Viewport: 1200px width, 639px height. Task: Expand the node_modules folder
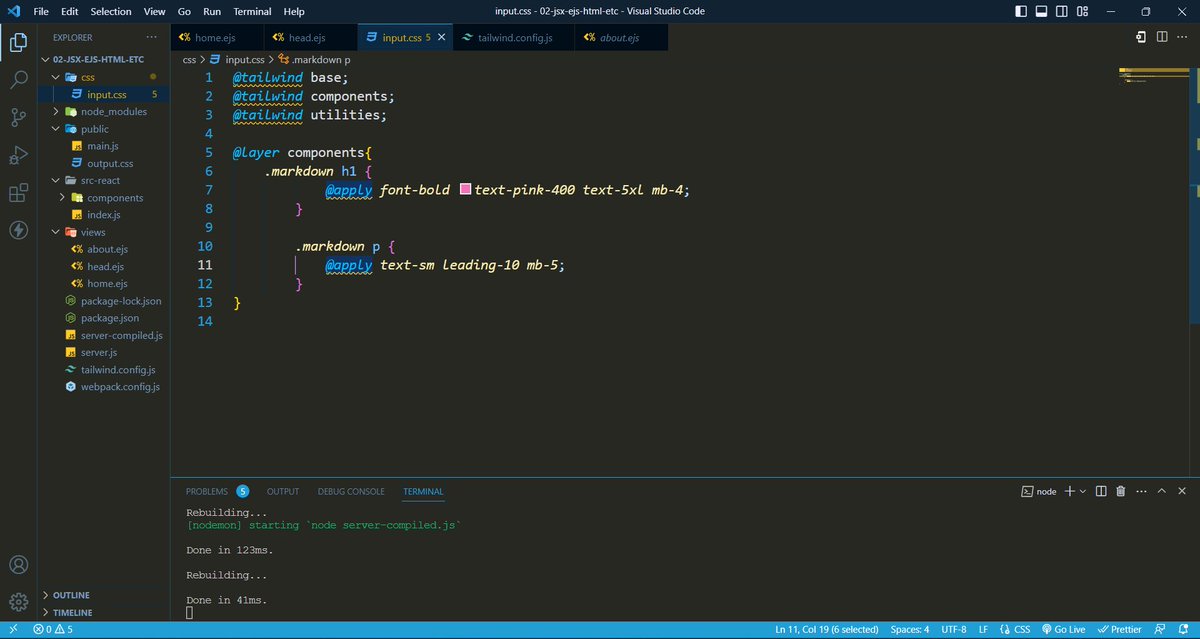click(x=104, y=111)
